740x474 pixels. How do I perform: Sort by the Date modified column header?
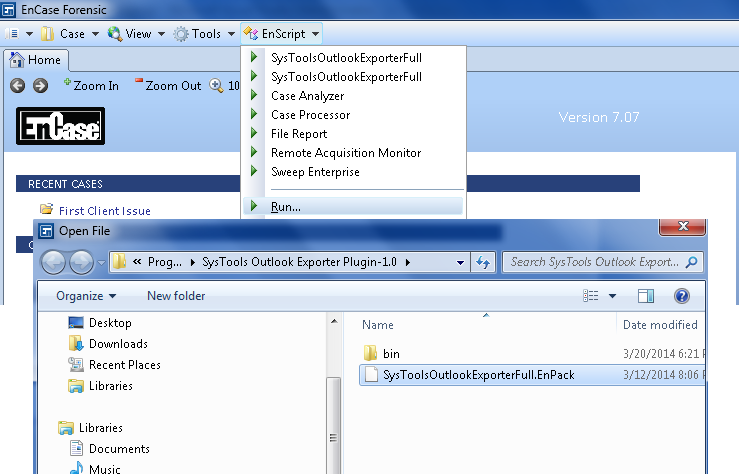pos(660,325)
